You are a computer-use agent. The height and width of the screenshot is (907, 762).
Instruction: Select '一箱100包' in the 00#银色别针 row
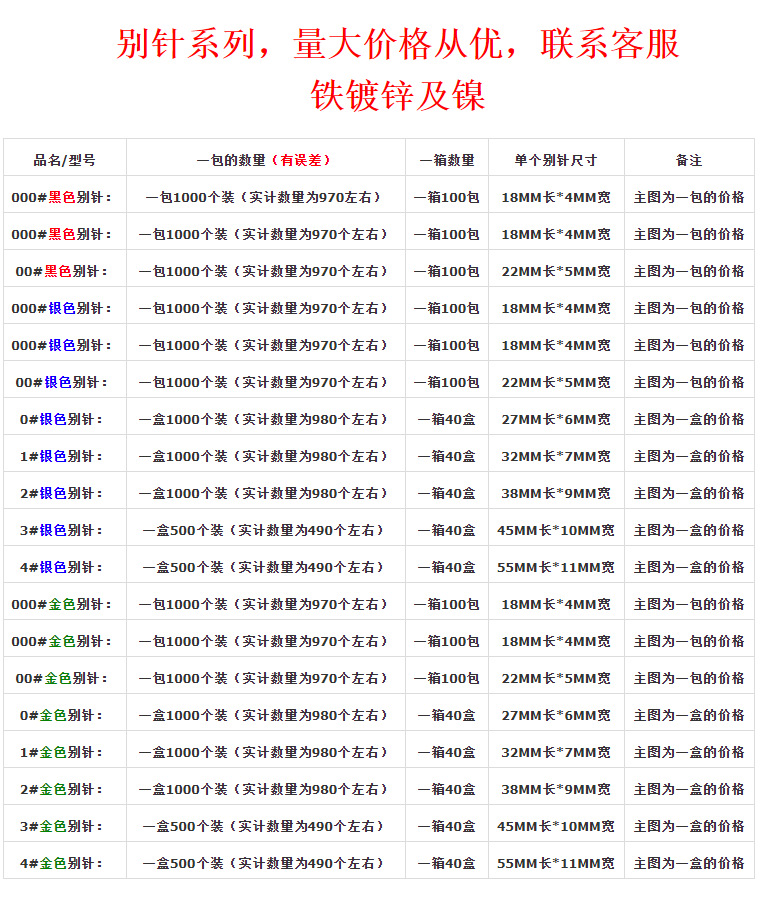(x=447, y=382)
